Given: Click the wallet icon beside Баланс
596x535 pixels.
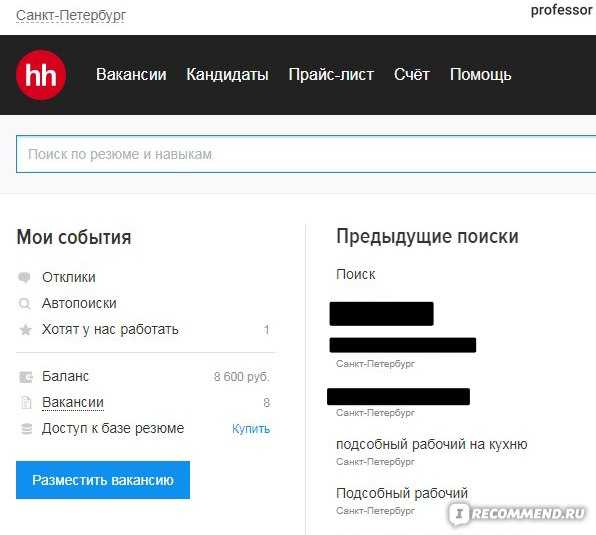Looking at the screenshot, I should [26, 377].
